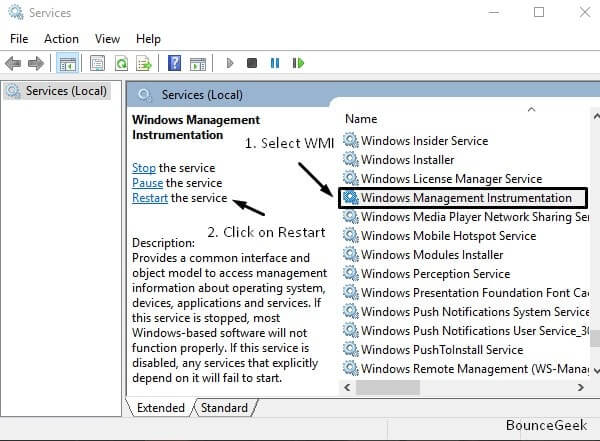The image size is (600, 441).
Task: Switch to the Extended tab
Action: tap(161, 408)
